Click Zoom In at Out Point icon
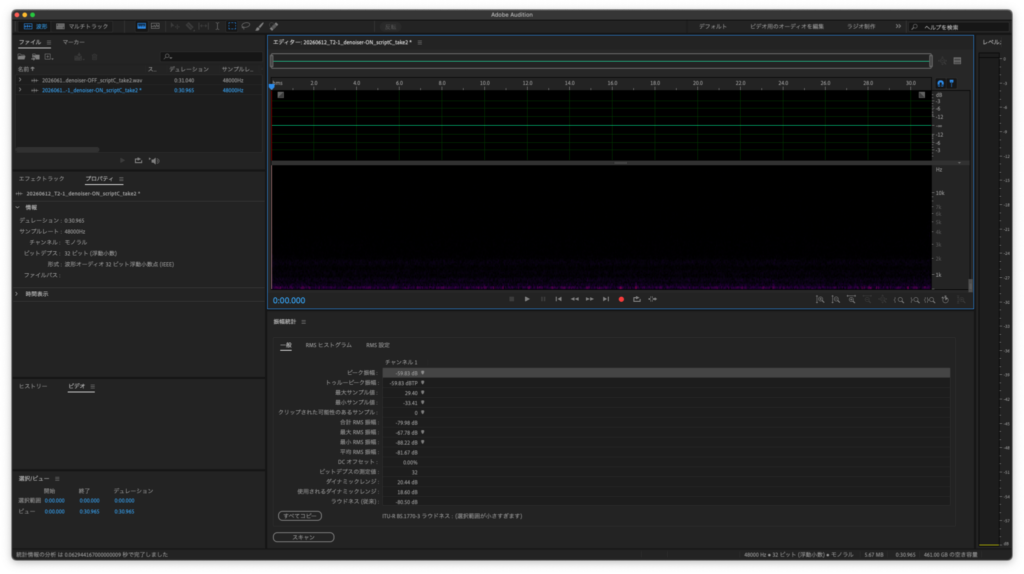Image resolution: width=1024 pixels, height=574 pixels. pos(914,300)
